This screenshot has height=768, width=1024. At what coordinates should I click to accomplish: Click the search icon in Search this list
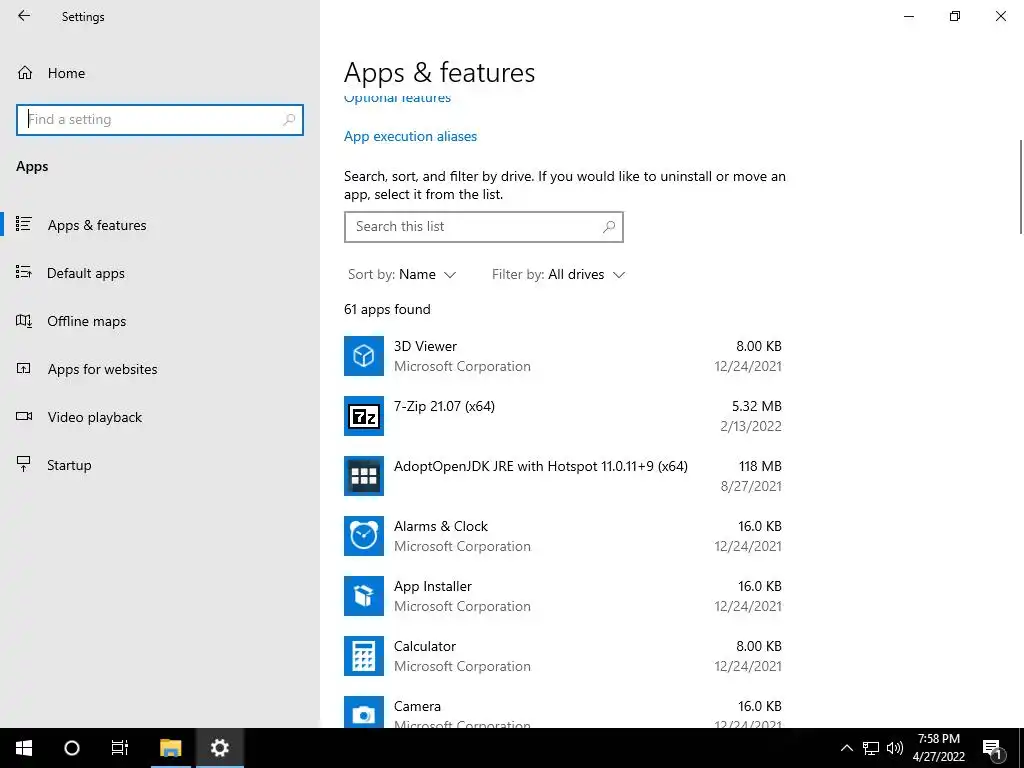(x=609, y=227)
